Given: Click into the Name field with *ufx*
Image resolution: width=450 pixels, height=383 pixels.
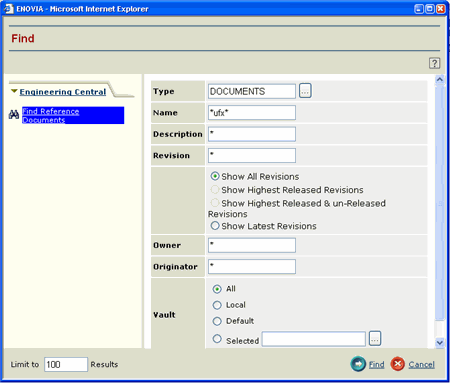Looking at the screenshot, I should (252, 113).
